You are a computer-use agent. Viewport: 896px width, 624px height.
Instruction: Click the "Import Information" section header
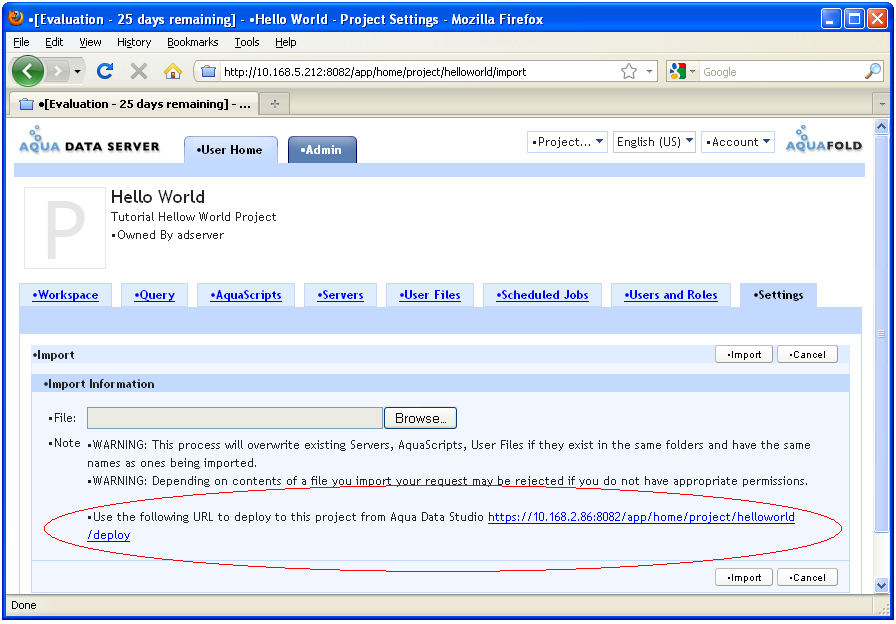pos(99,384)
